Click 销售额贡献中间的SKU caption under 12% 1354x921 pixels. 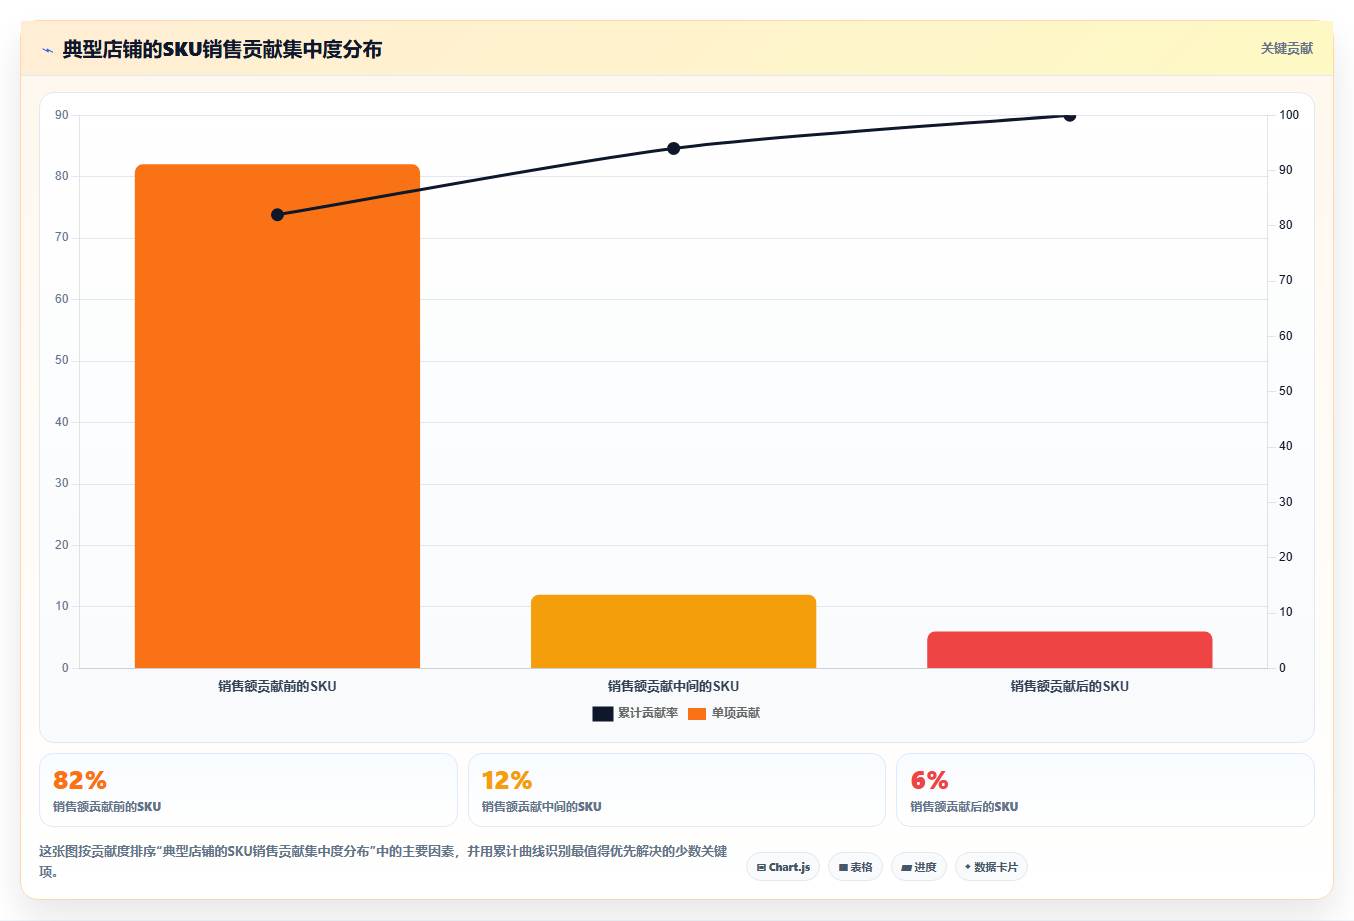coord(542,806)
